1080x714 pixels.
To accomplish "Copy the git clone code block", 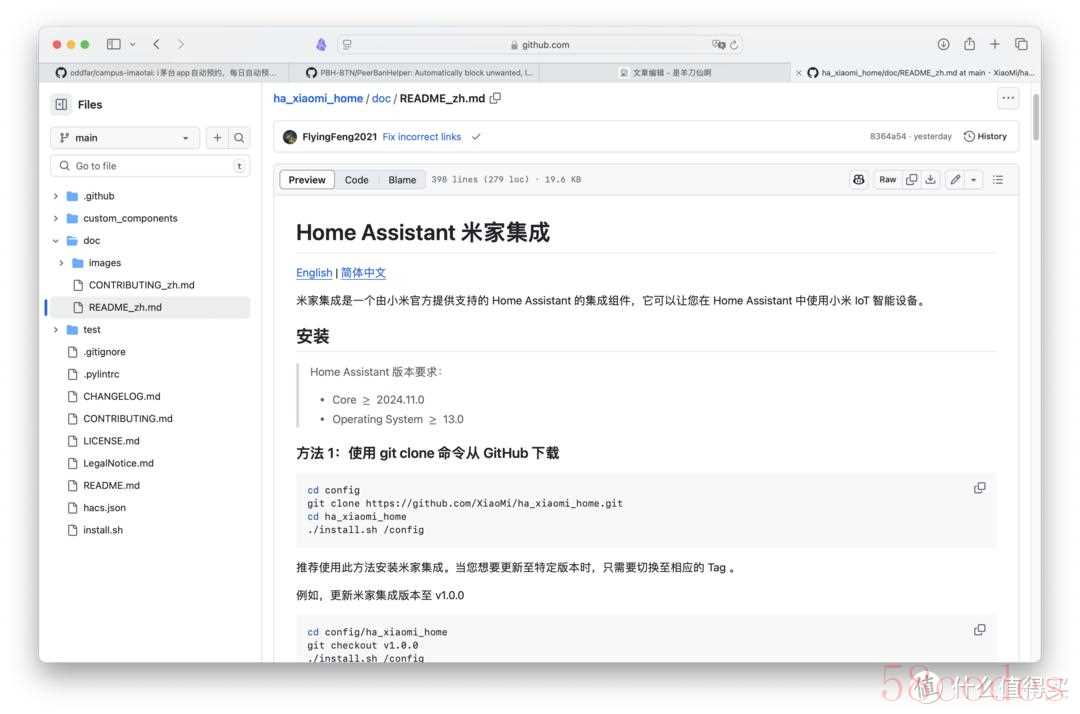I will coord(979,488).
